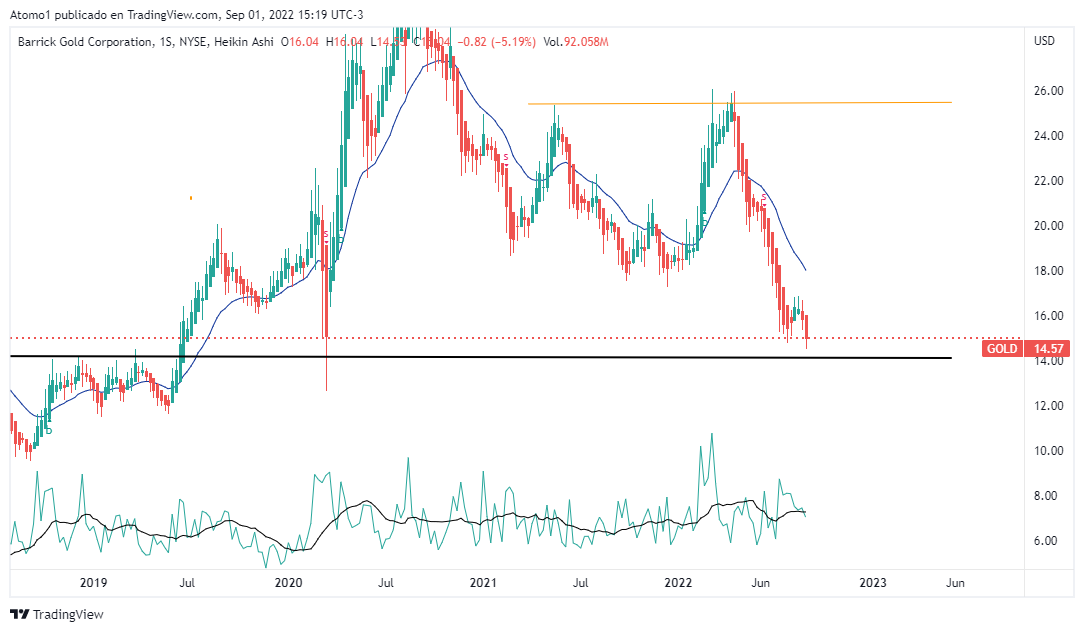The height and width of the screenshot is (632, 1084).
Task: Select the NYSE exchange label
Action: point(193,42)
